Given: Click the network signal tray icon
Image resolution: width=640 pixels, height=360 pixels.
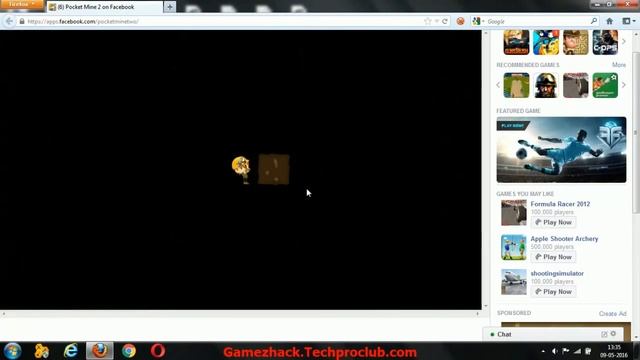Looking at the screenshot, I should 577,351.
